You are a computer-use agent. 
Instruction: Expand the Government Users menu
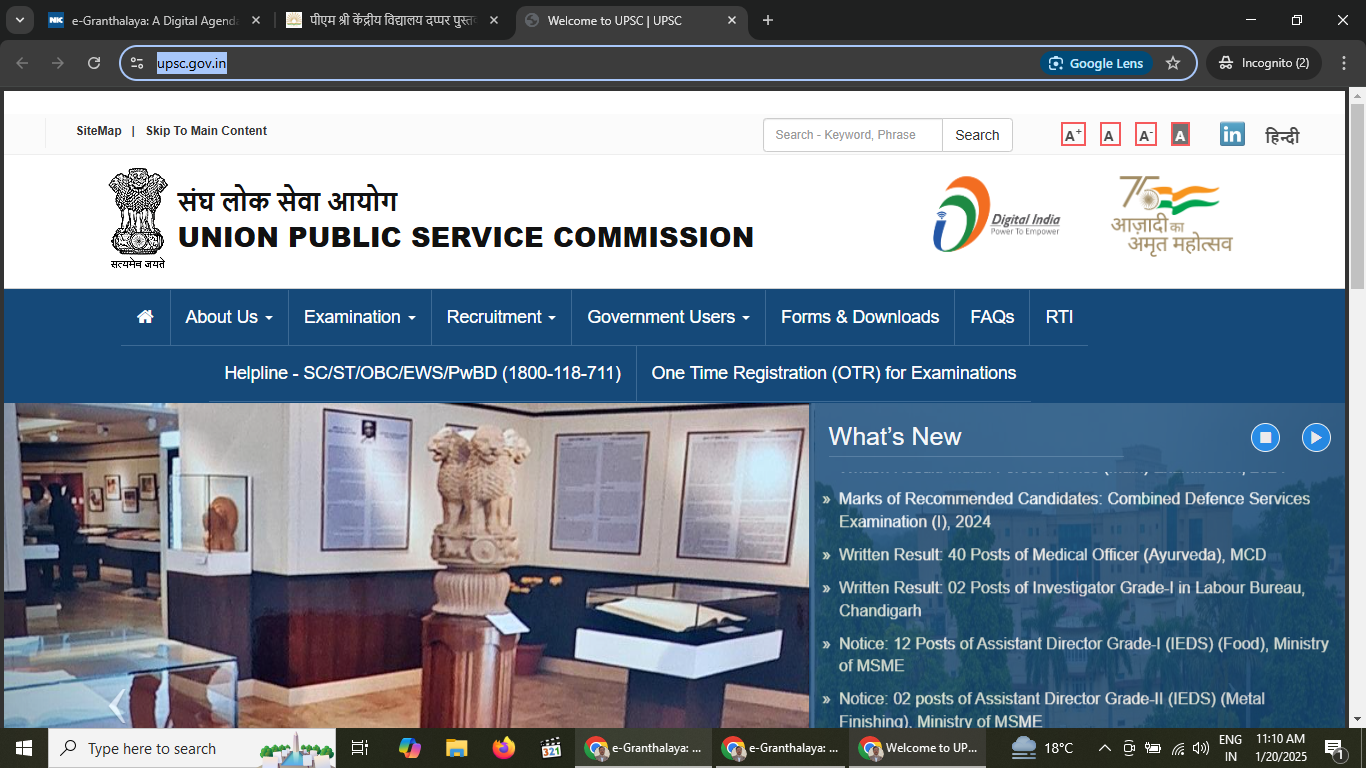668,317
